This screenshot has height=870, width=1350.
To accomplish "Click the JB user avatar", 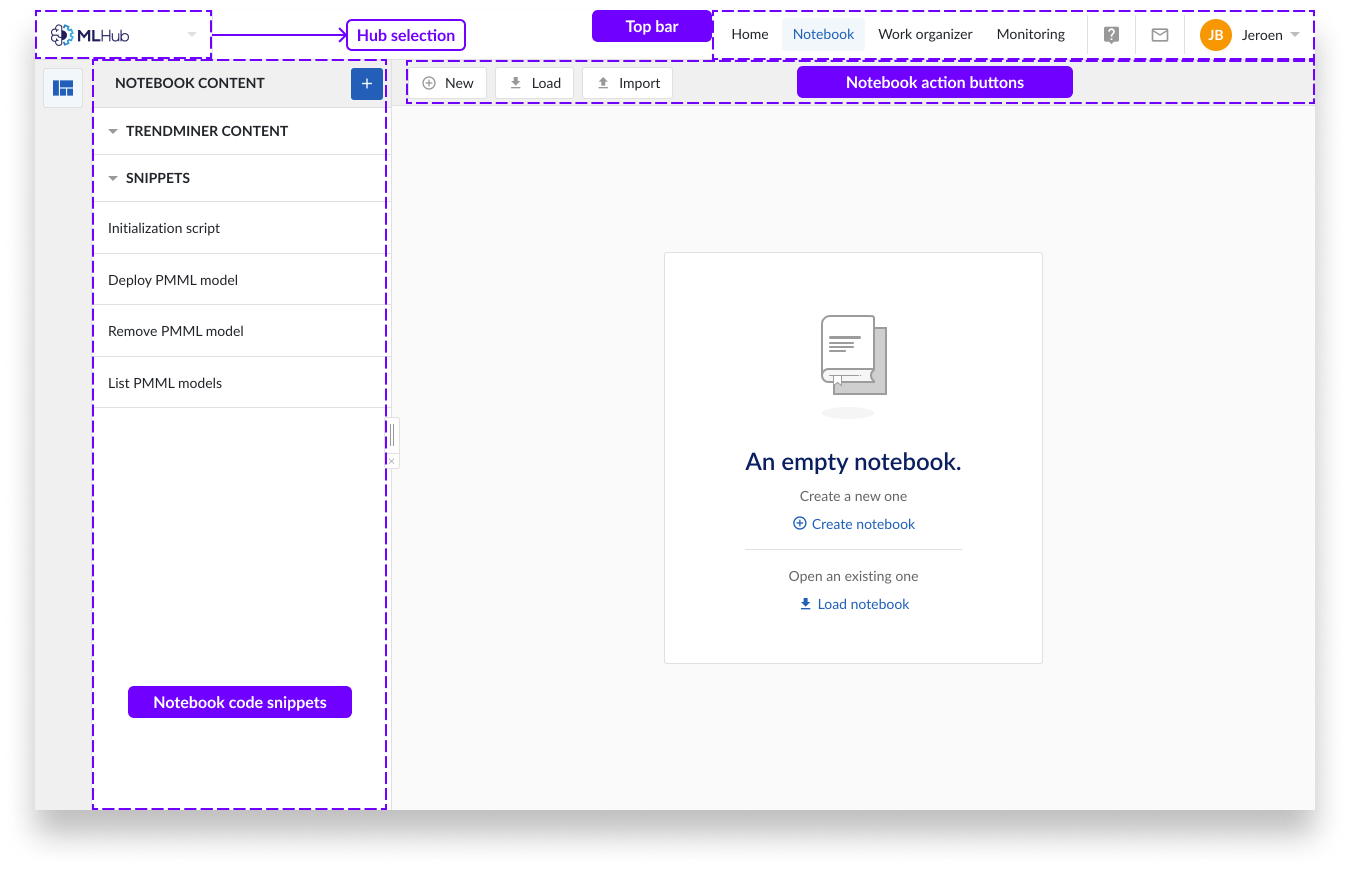I will (x=1215, y=35).
